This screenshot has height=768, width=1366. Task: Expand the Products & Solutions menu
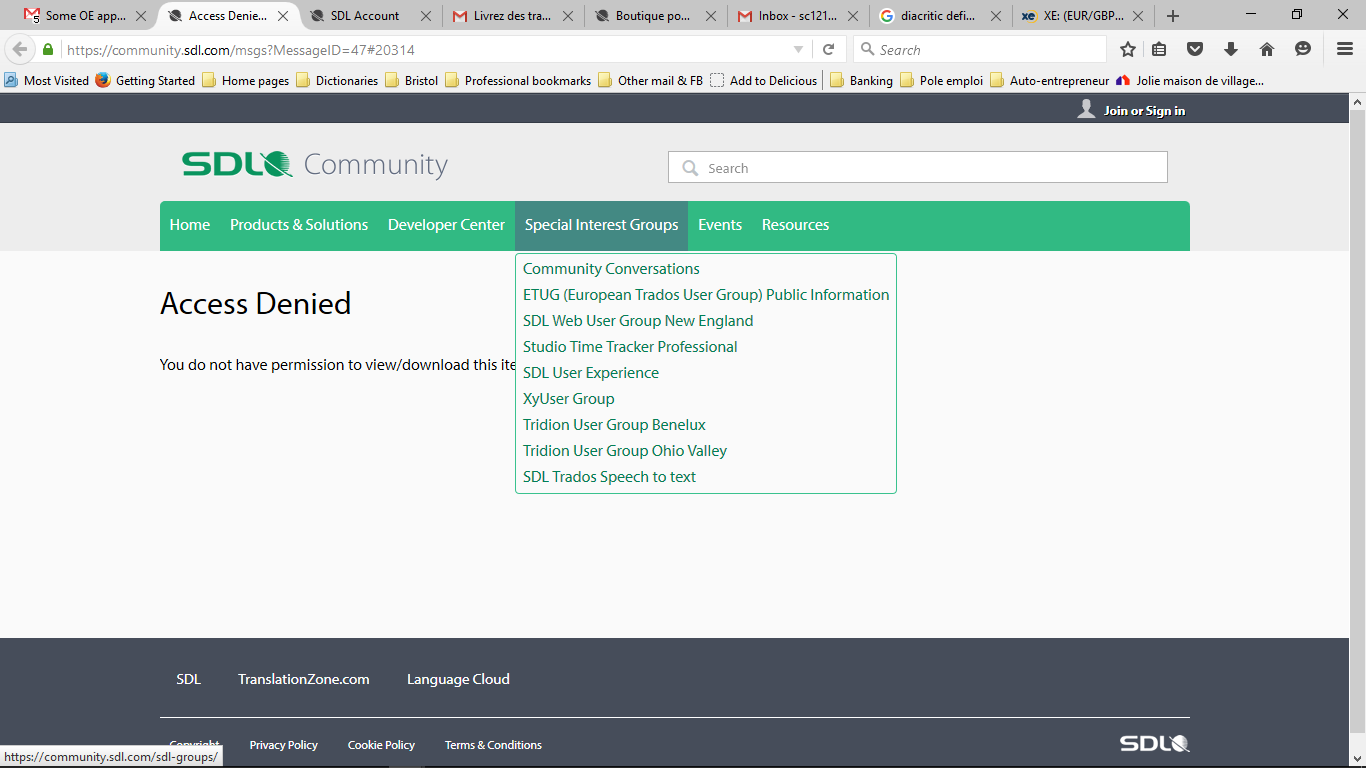(x=299, y=225)
